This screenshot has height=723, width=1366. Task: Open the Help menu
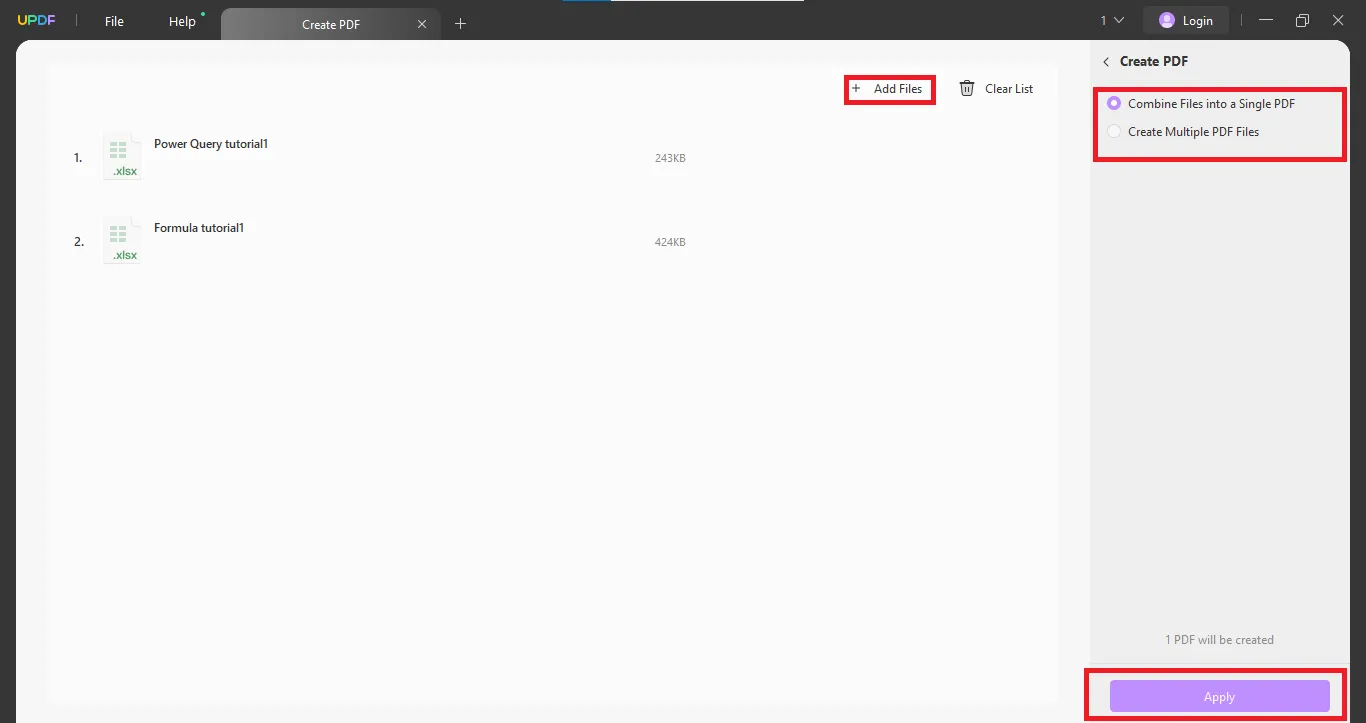(182, 20)
